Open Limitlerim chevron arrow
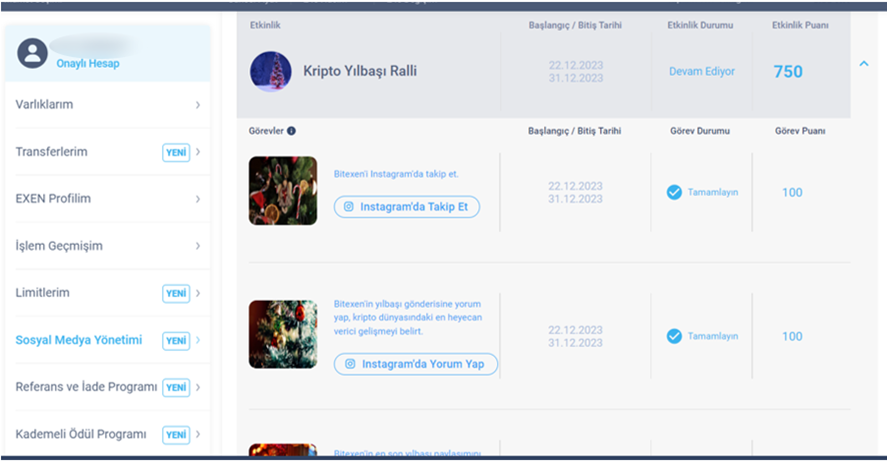Viewport: 887px width, 462px height. (198, 293)
